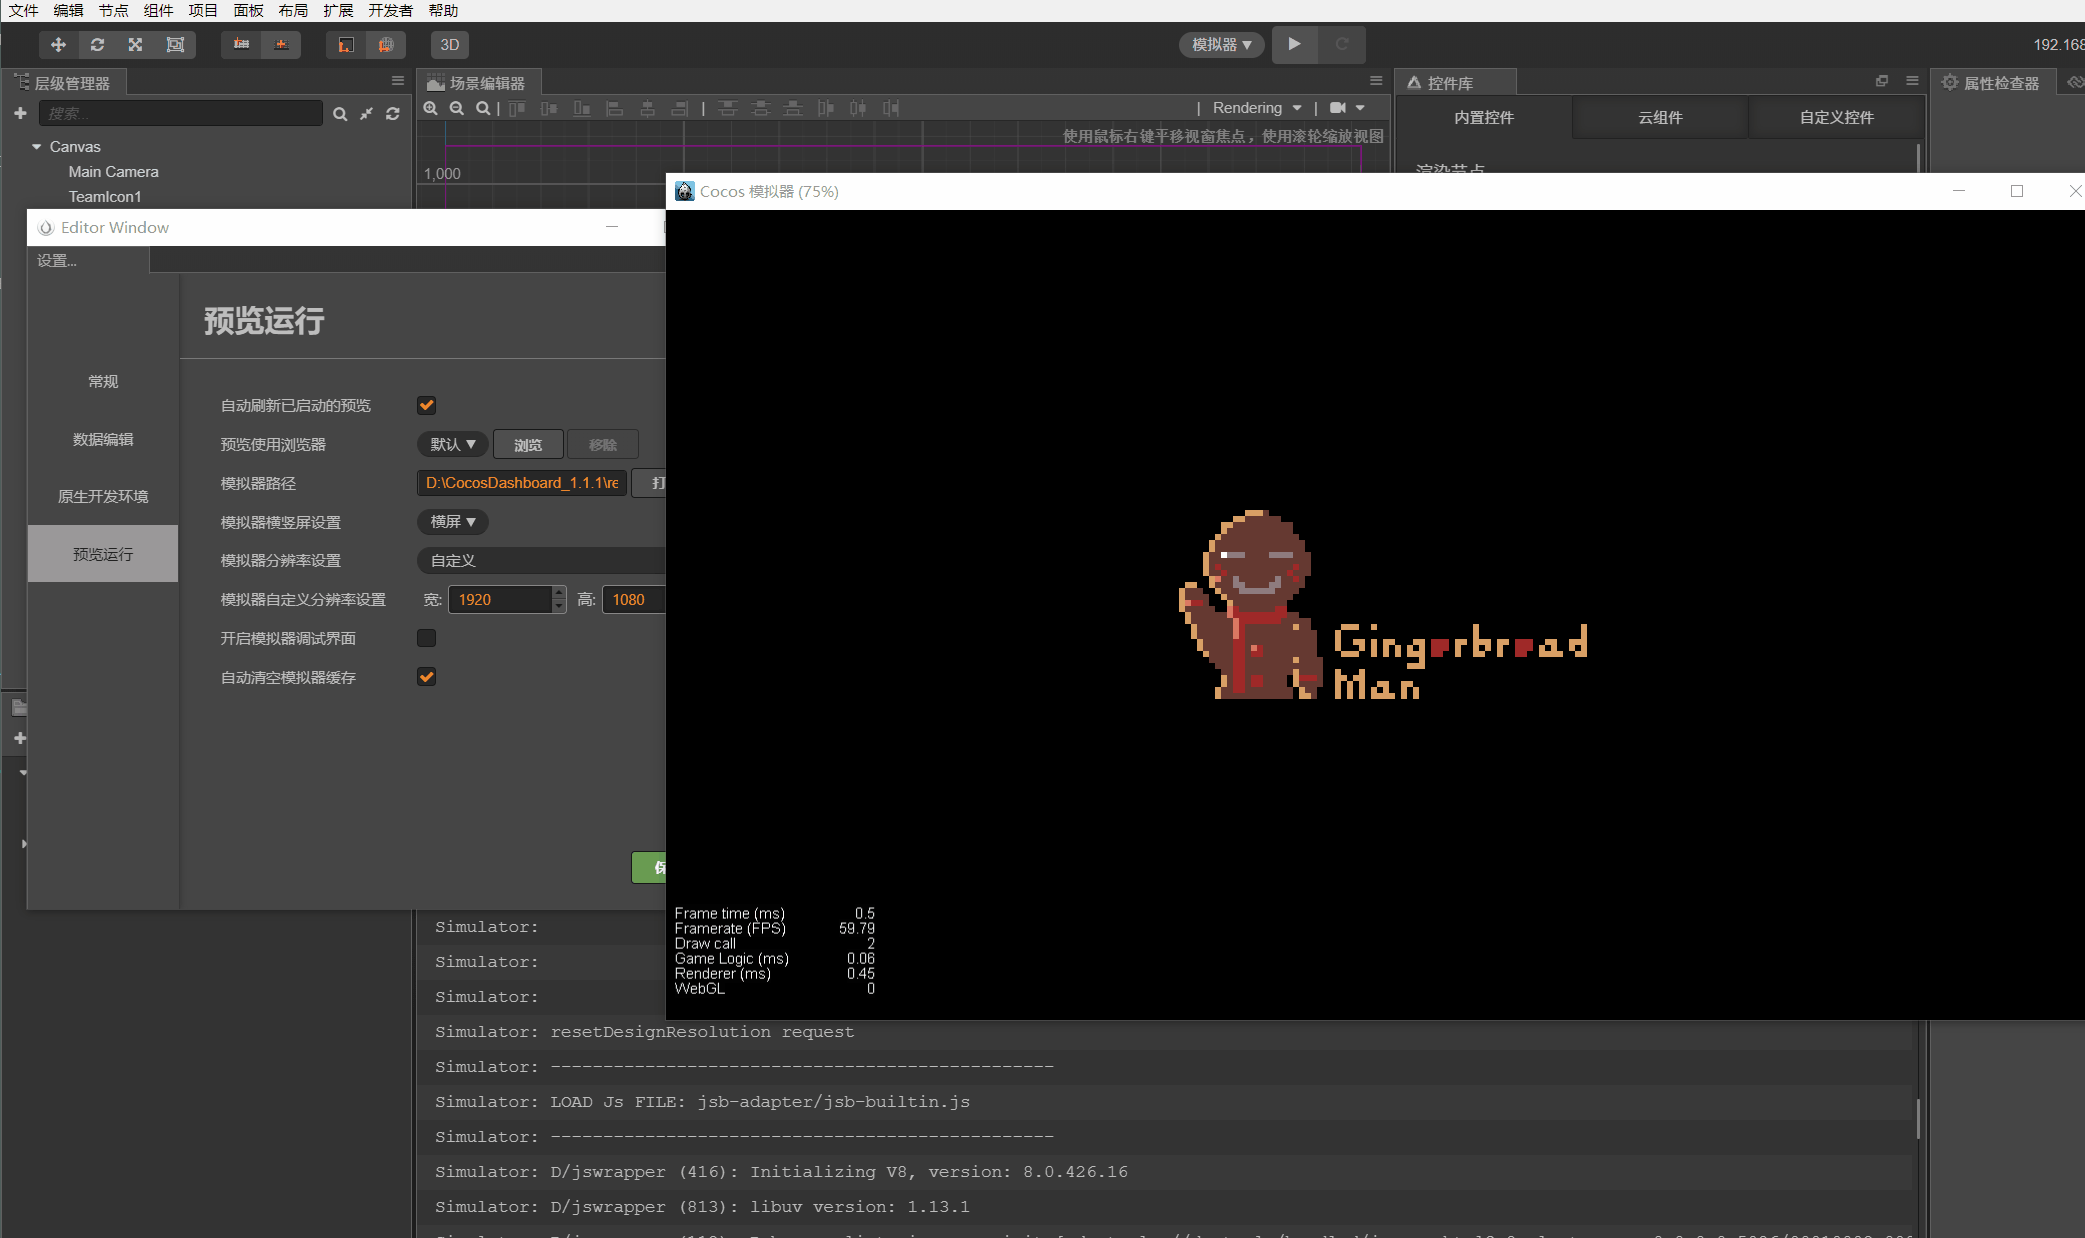Switch to the 云组件 tab
Viewport: 2085px width, 1238px height.
[1660, 118]
